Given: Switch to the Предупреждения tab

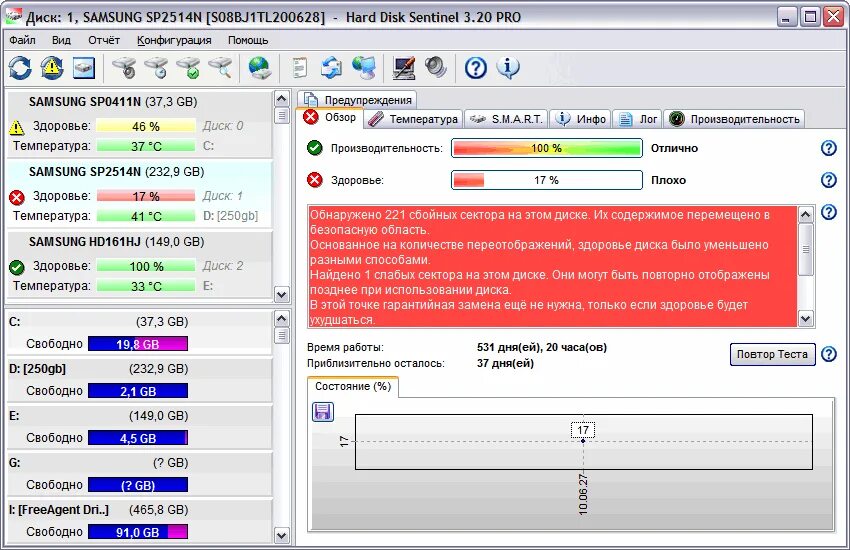Looking at the screenshot, I should click(358, 100).
